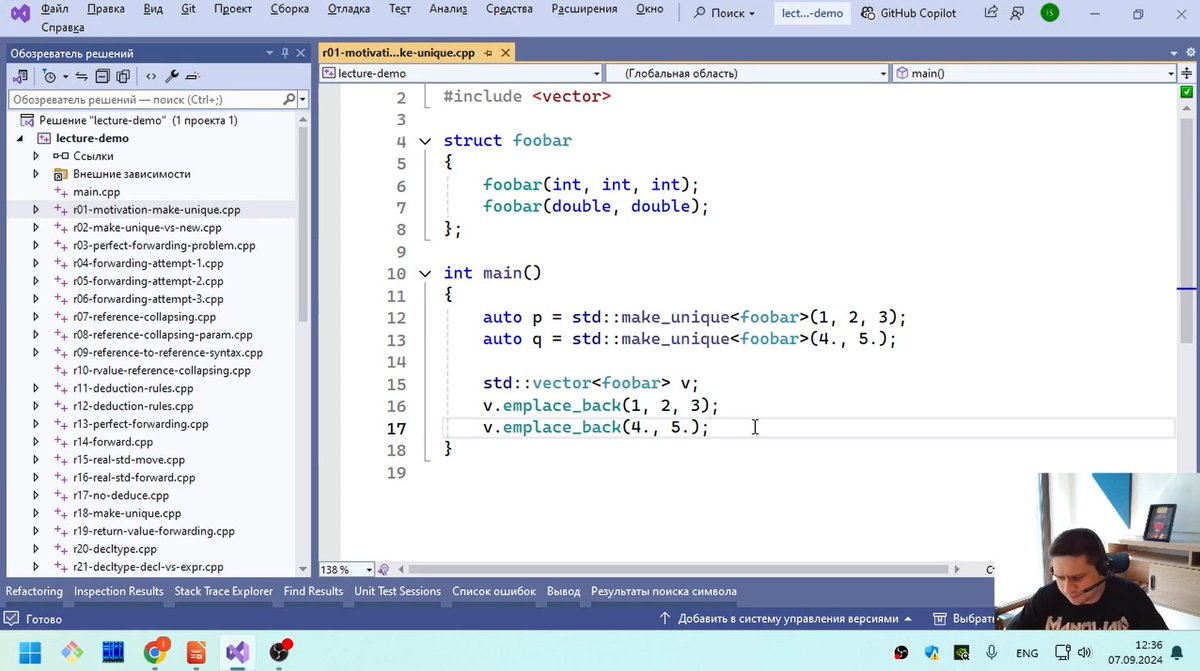The width and height of the screenshot is (1200, 671).
Task: Click the OBS Studio icon in the taskbar
Action: click(279, 653)
